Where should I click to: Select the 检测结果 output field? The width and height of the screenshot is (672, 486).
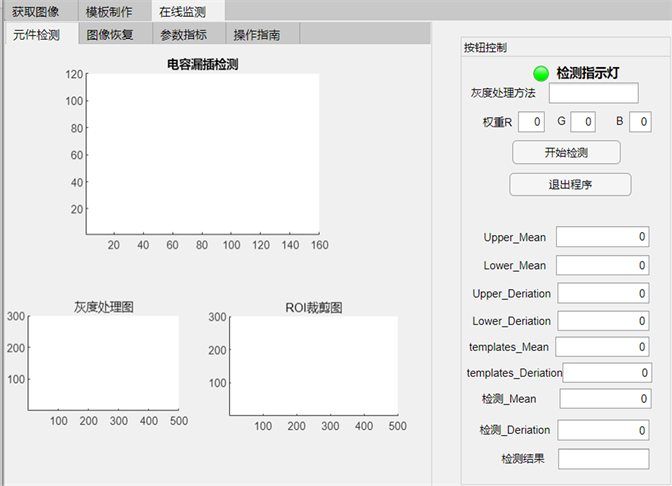pos(604,458)
